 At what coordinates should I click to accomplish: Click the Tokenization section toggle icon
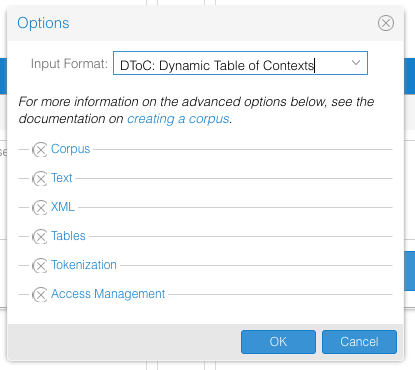pos(40,266)
